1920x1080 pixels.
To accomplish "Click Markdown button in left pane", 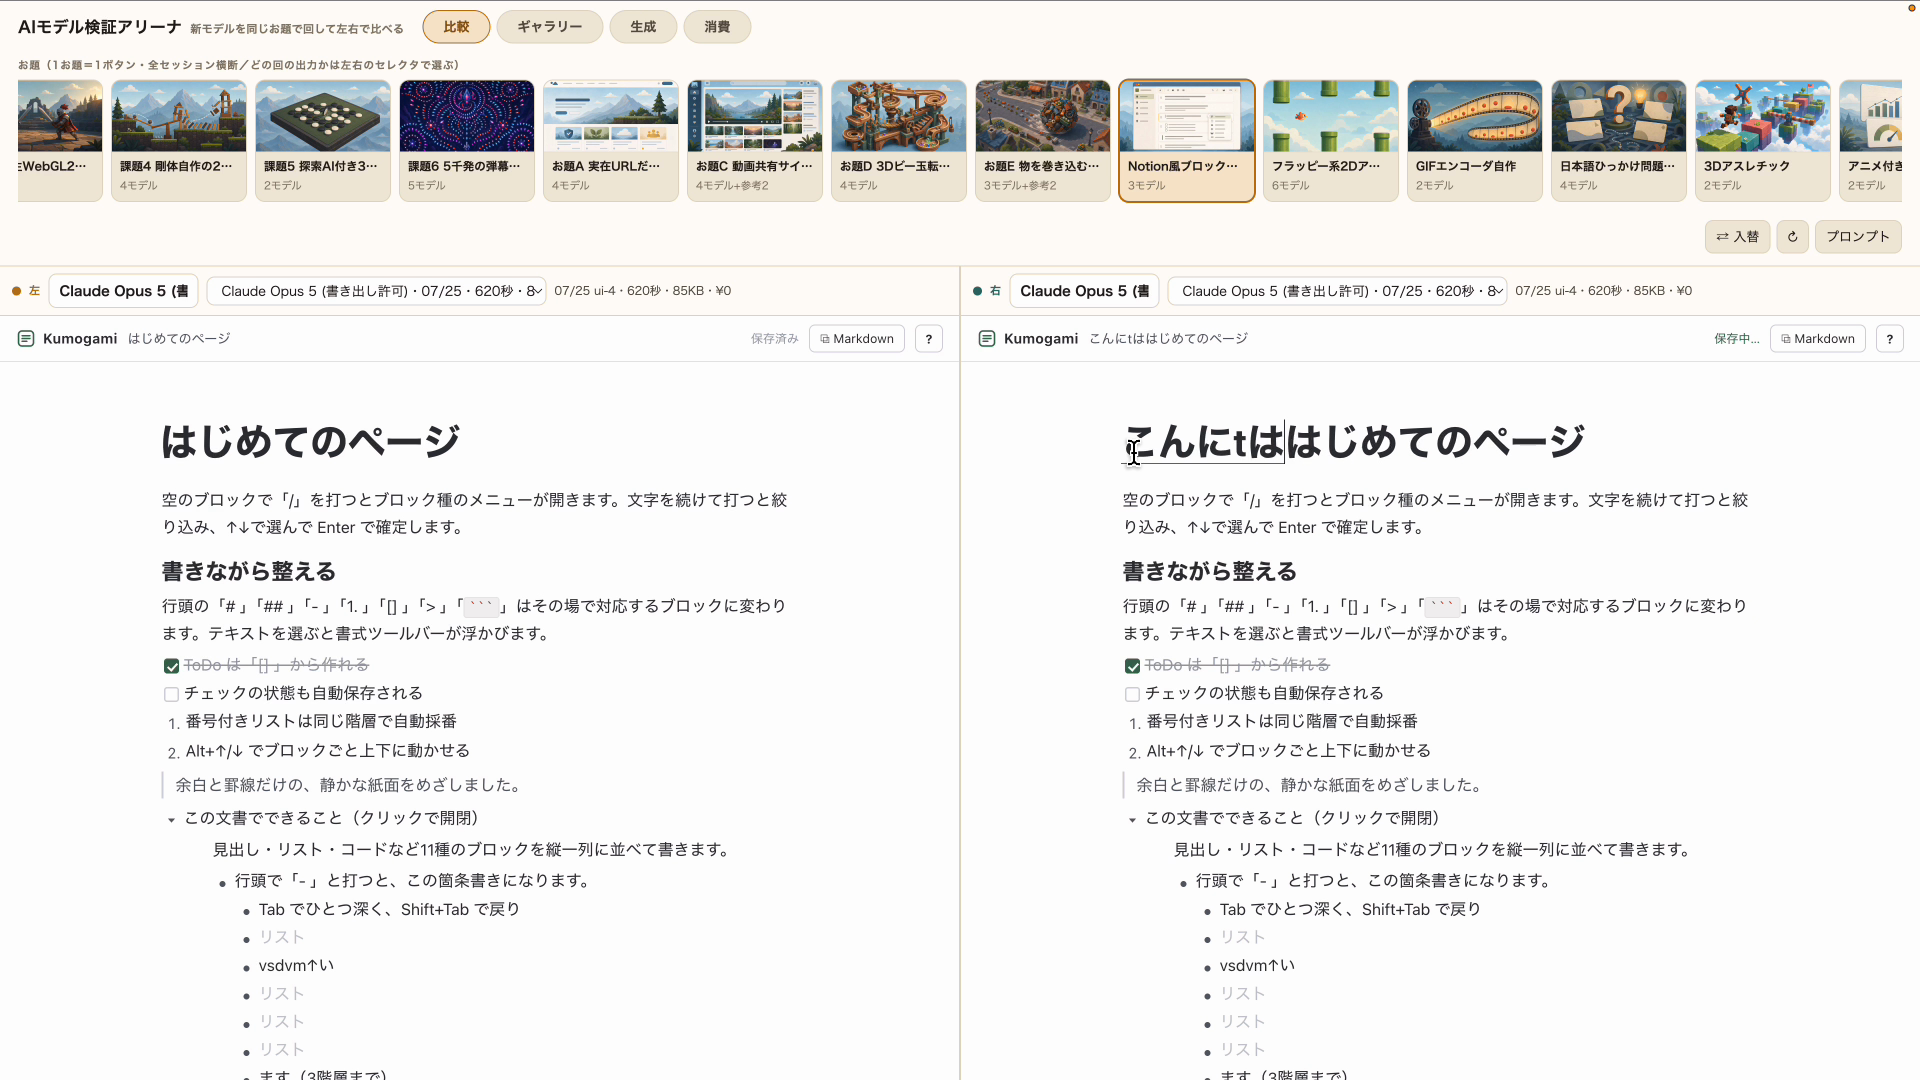I will [x=857, y=339].
